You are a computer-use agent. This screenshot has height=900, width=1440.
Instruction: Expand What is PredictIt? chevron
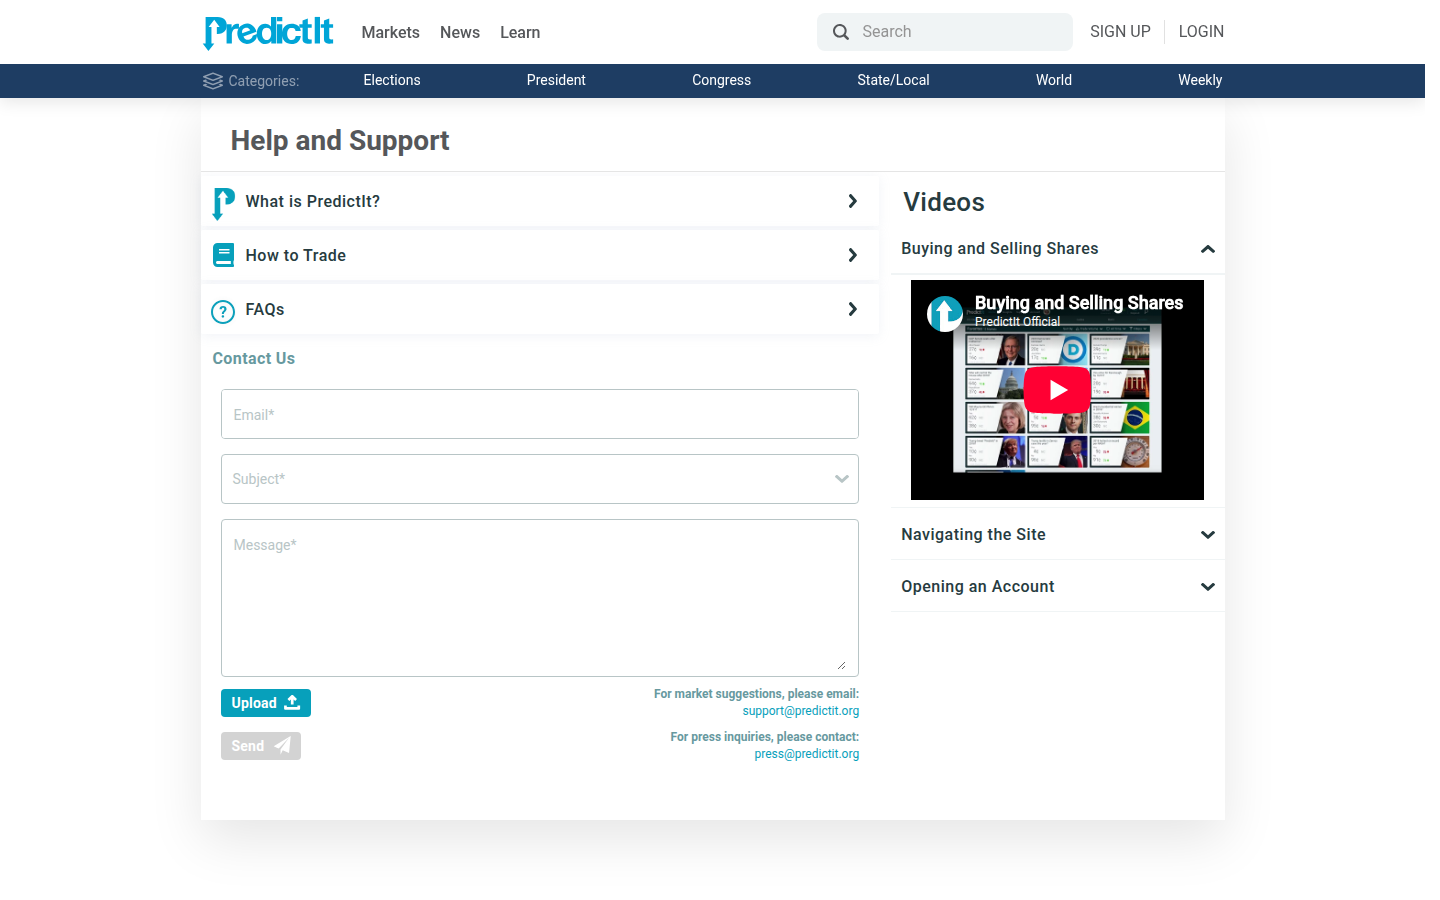(x=853, y=201)
